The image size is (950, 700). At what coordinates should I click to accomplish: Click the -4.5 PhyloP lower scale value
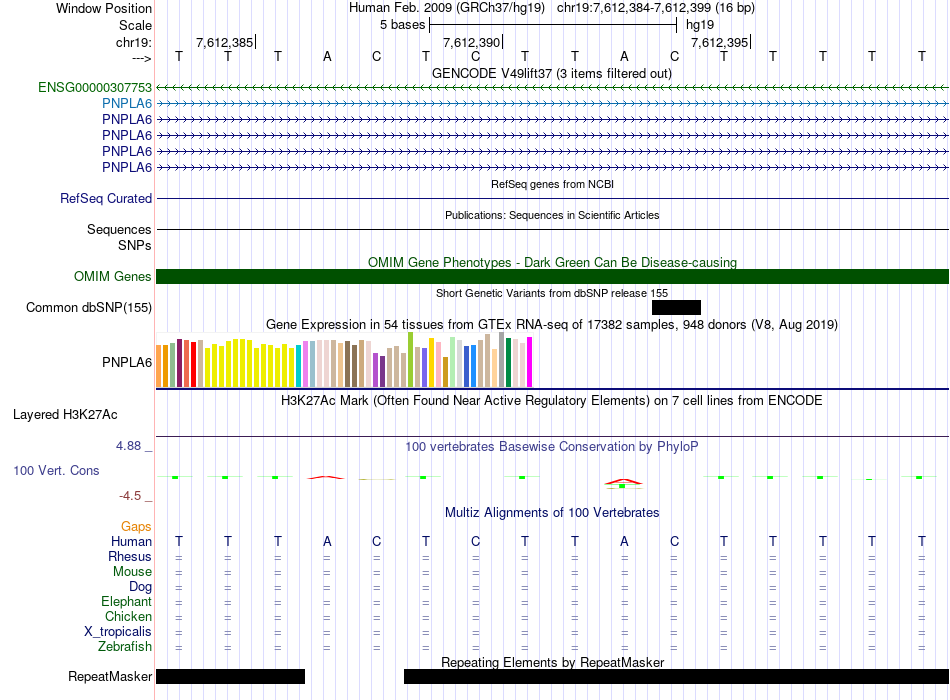tap(130, 496)
